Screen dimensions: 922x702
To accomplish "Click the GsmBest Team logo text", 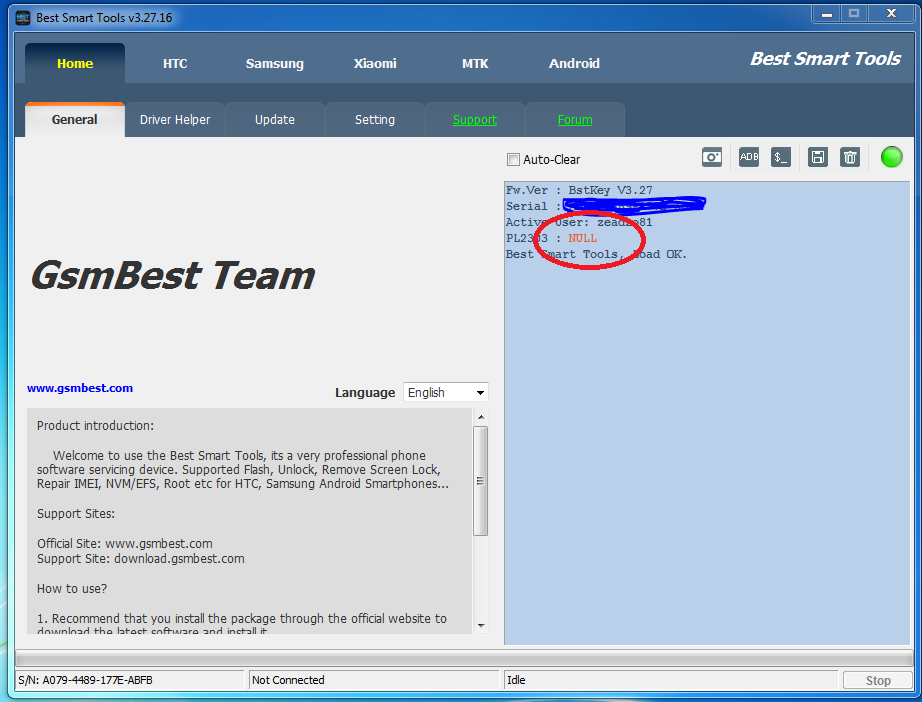I will [x=173, y=275].
